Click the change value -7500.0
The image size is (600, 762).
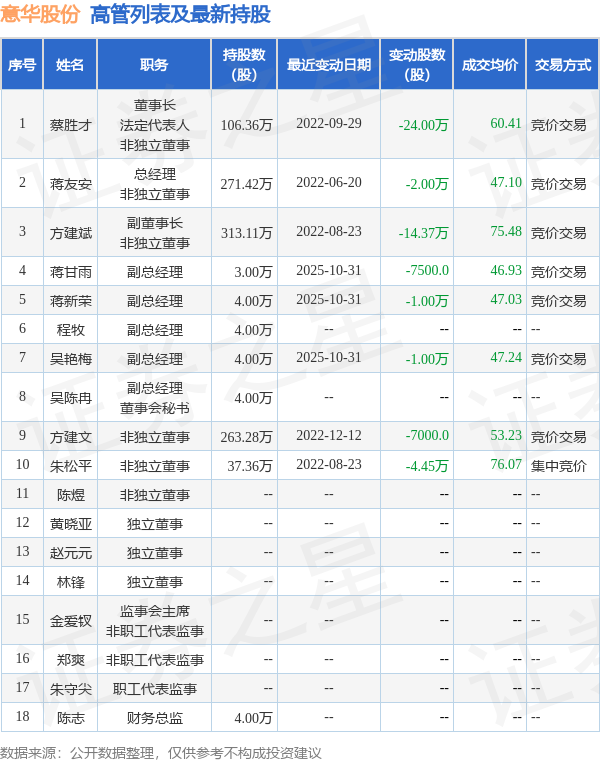427,270
